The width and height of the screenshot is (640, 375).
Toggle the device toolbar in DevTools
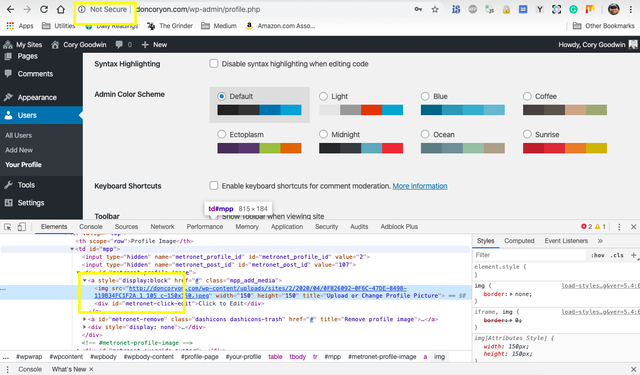coord(22,227)
